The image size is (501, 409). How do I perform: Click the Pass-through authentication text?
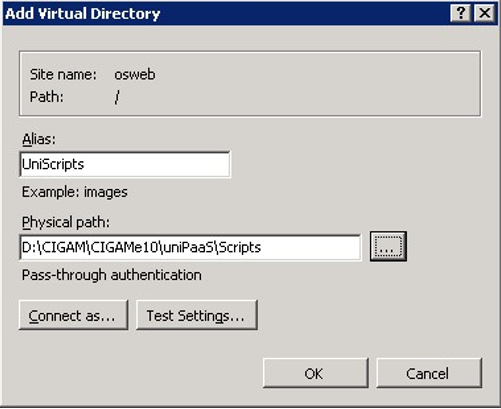tap(112, 275)
